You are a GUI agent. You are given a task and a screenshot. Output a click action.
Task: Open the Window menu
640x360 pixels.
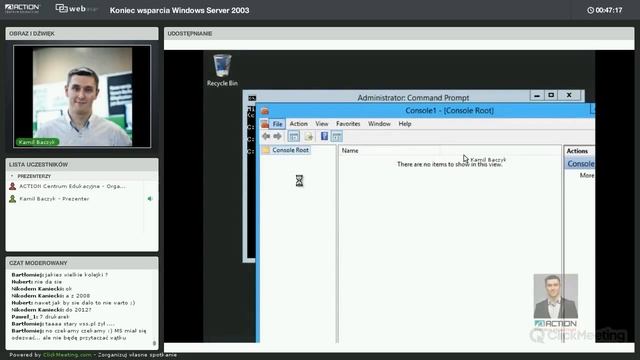(x=379, y=124)
